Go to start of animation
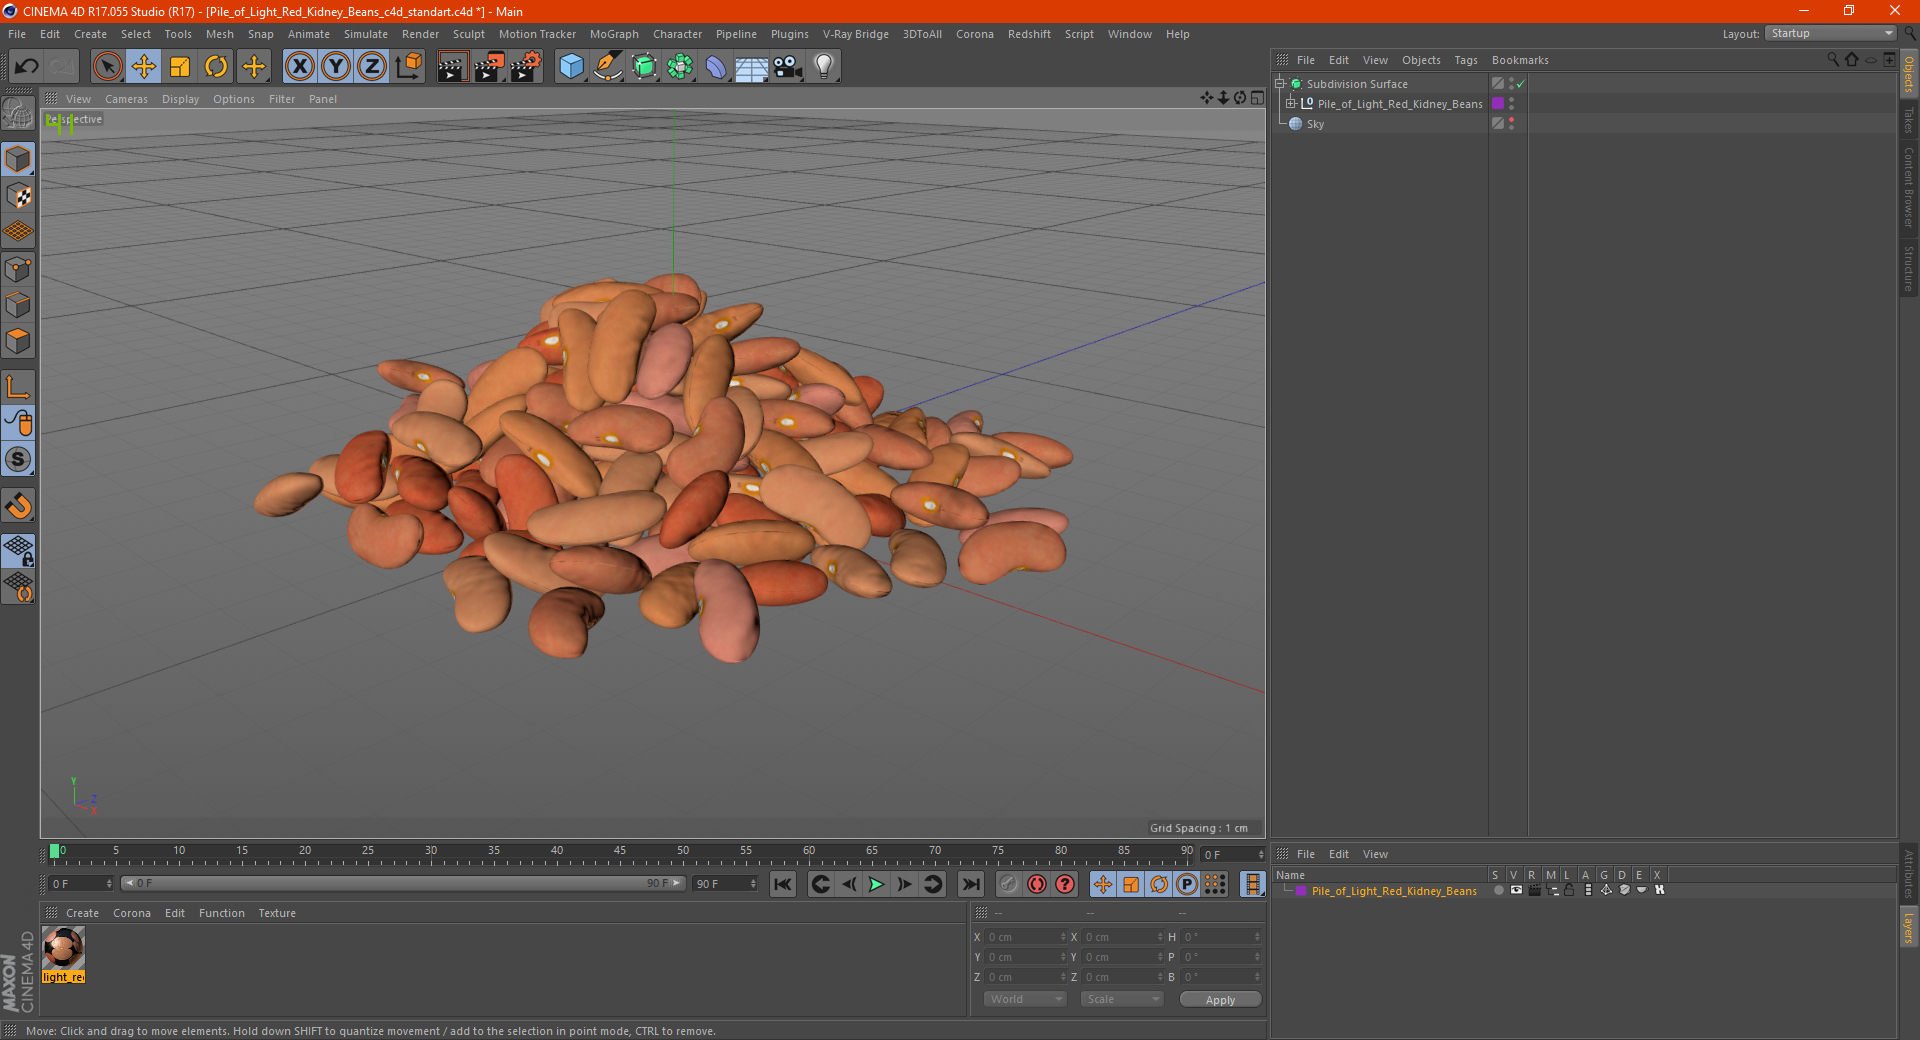Image resolution: width=1920 pixels, height=1040 pixels. [783, 884]
